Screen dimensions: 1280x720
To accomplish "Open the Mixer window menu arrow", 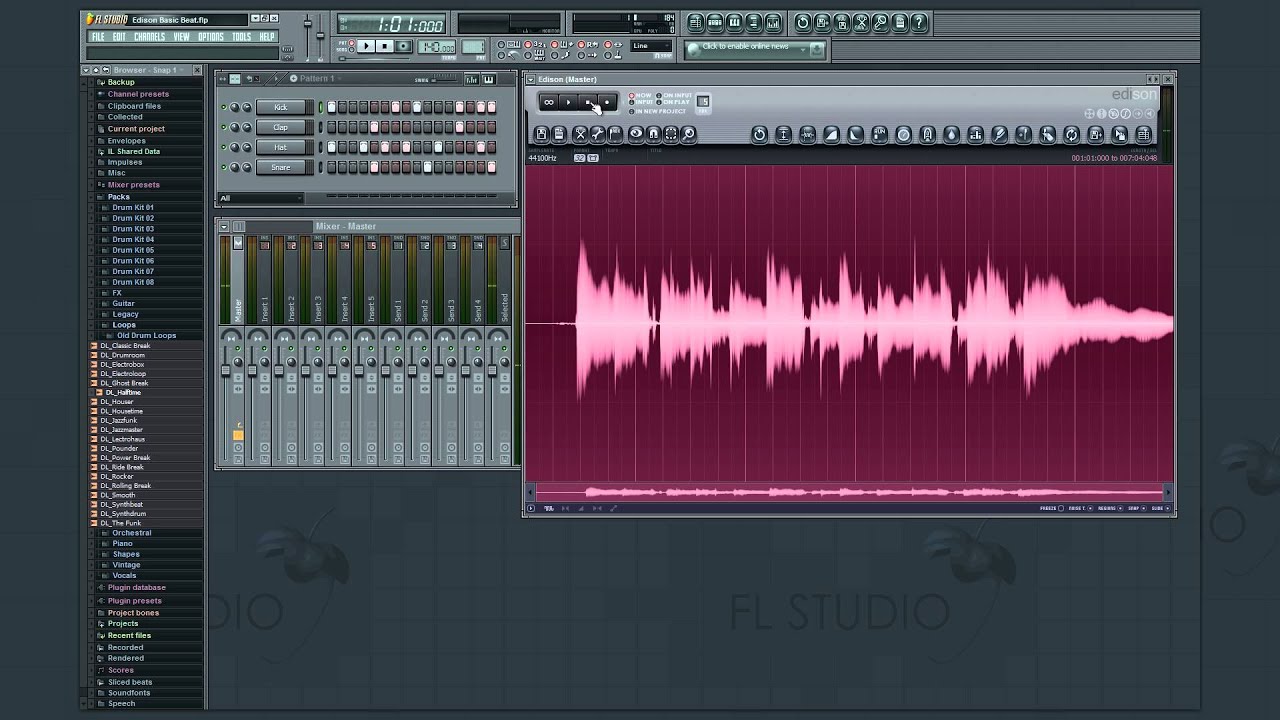I will click(x=224, y=227).
